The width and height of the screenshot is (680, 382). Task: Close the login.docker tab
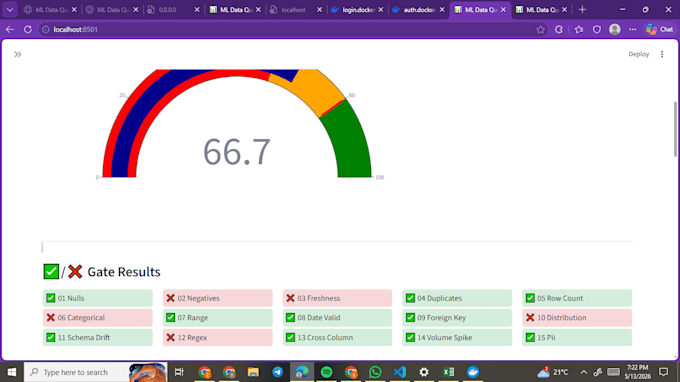pyautogui.click(x=381, y=10)
